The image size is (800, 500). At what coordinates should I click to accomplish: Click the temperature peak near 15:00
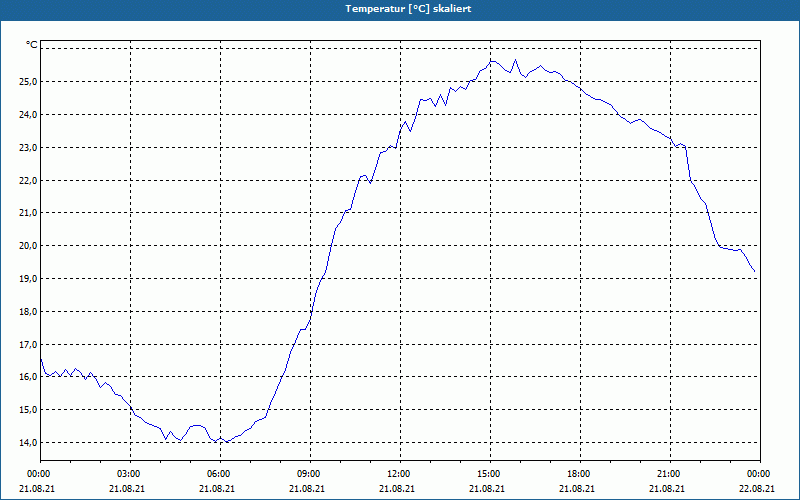coord(491,61)
